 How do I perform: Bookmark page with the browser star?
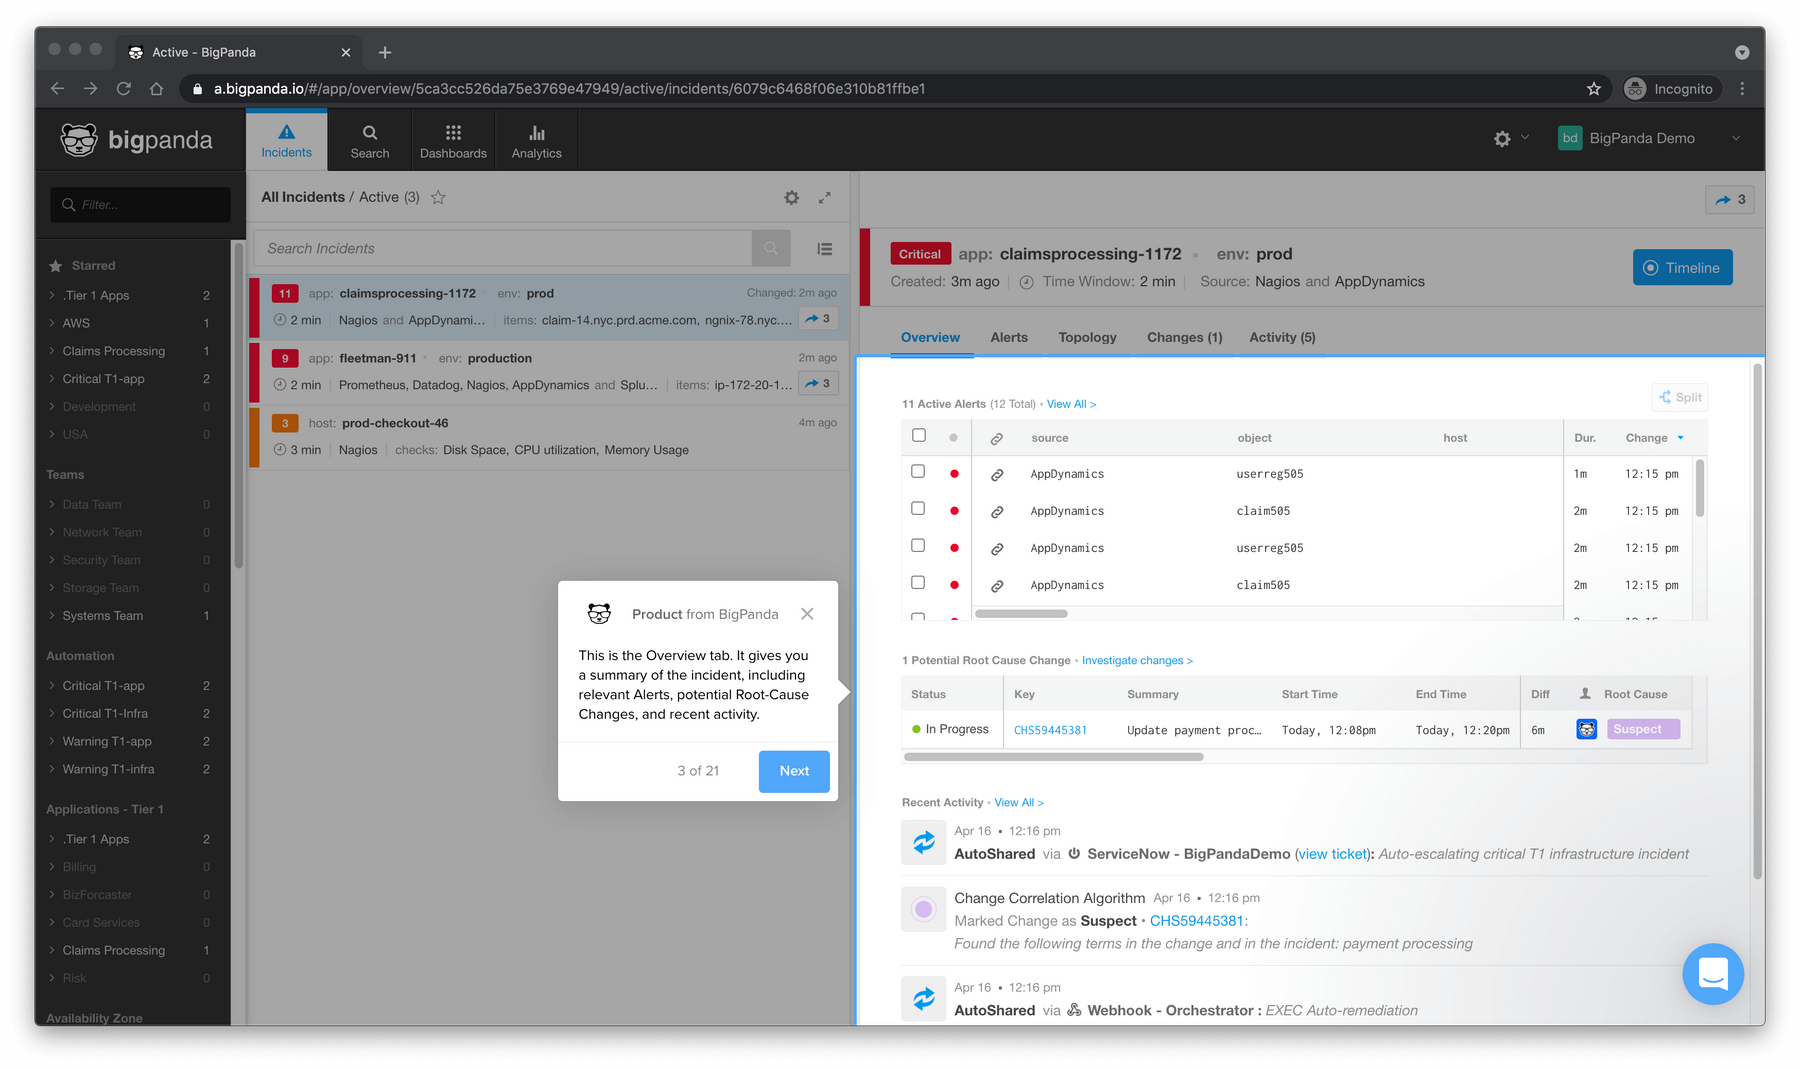click(1594, 89)
